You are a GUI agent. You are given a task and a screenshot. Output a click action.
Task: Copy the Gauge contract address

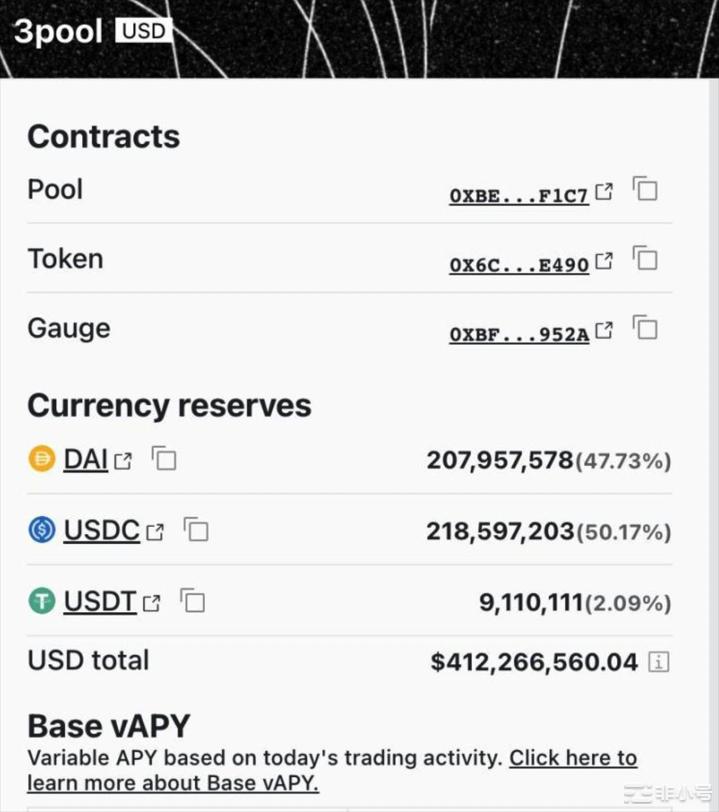[x=645, y=328]
